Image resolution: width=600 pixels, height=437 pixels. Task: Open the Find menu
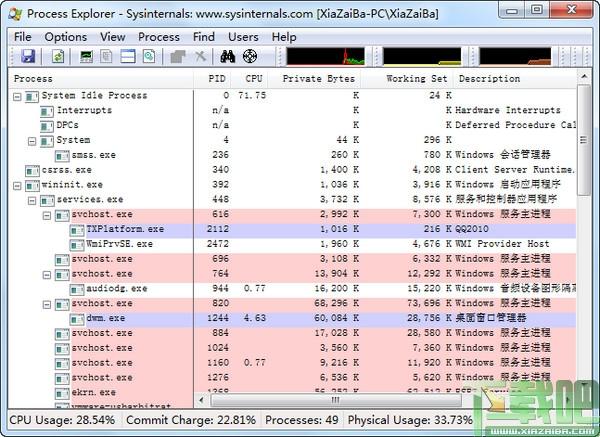tap(204, 37)
